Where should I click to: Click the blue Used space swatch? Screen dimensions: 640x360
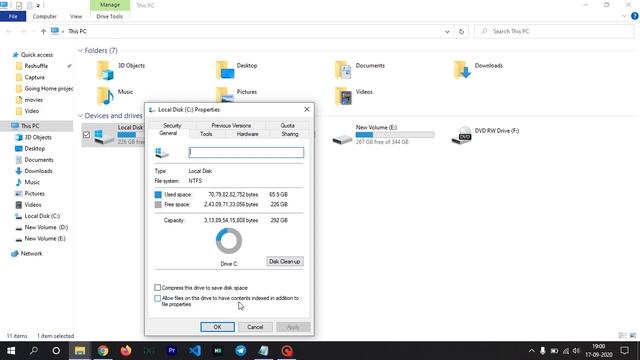[x=158, y=195]
